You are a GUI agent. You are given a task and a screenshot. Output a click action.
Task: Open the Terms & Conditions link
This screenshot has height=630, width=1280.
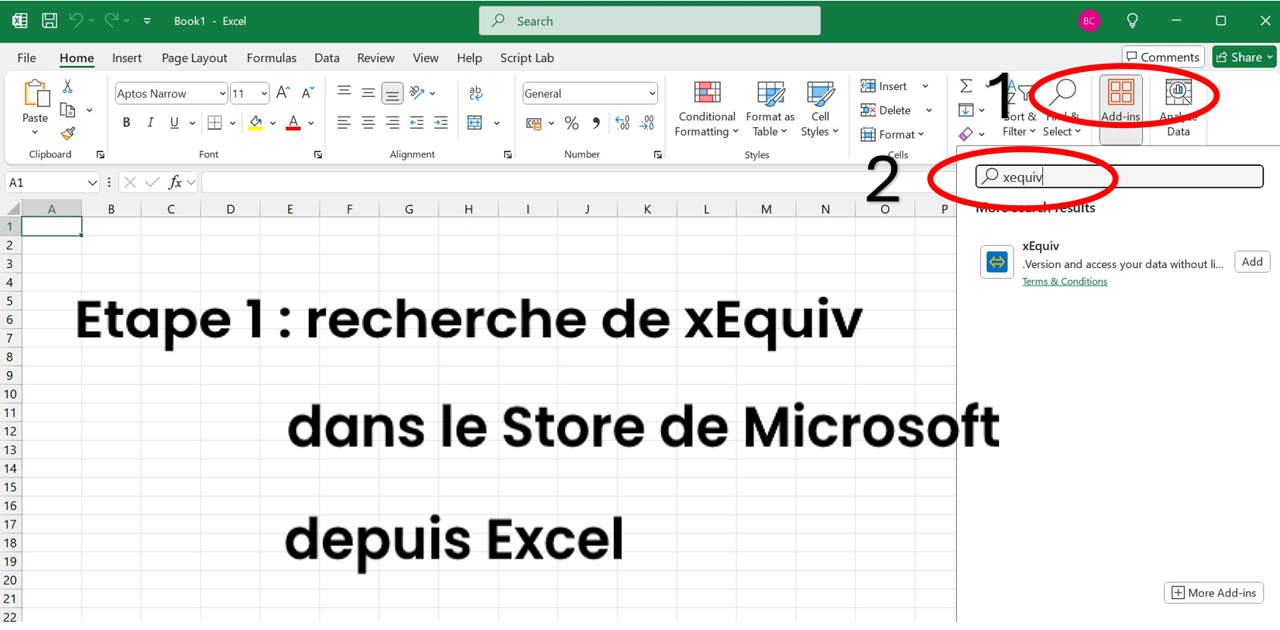1064,282
